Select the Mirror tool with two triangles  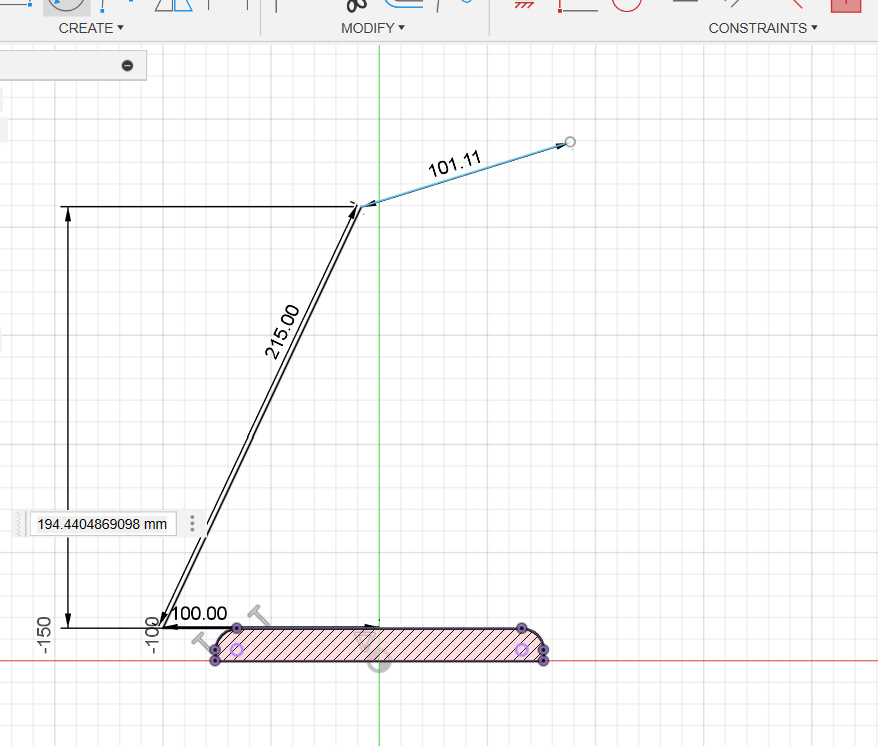pos(174,4)
